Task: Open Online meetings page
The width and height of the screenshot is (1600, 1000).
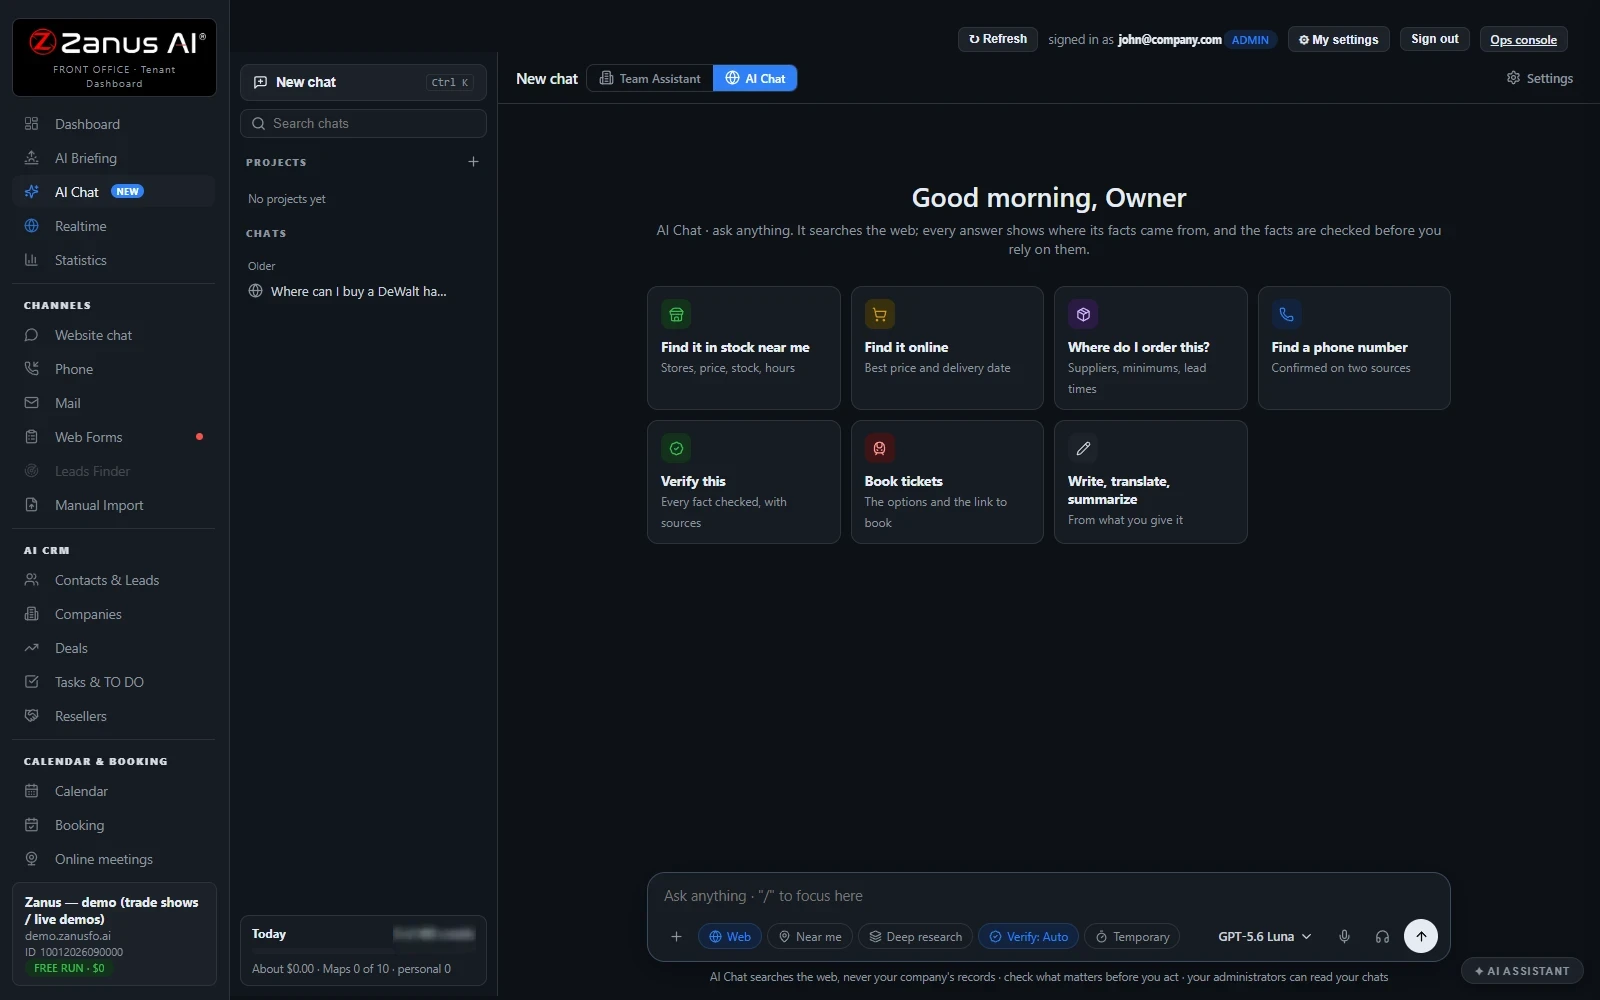Action: [x=113, y=859]
